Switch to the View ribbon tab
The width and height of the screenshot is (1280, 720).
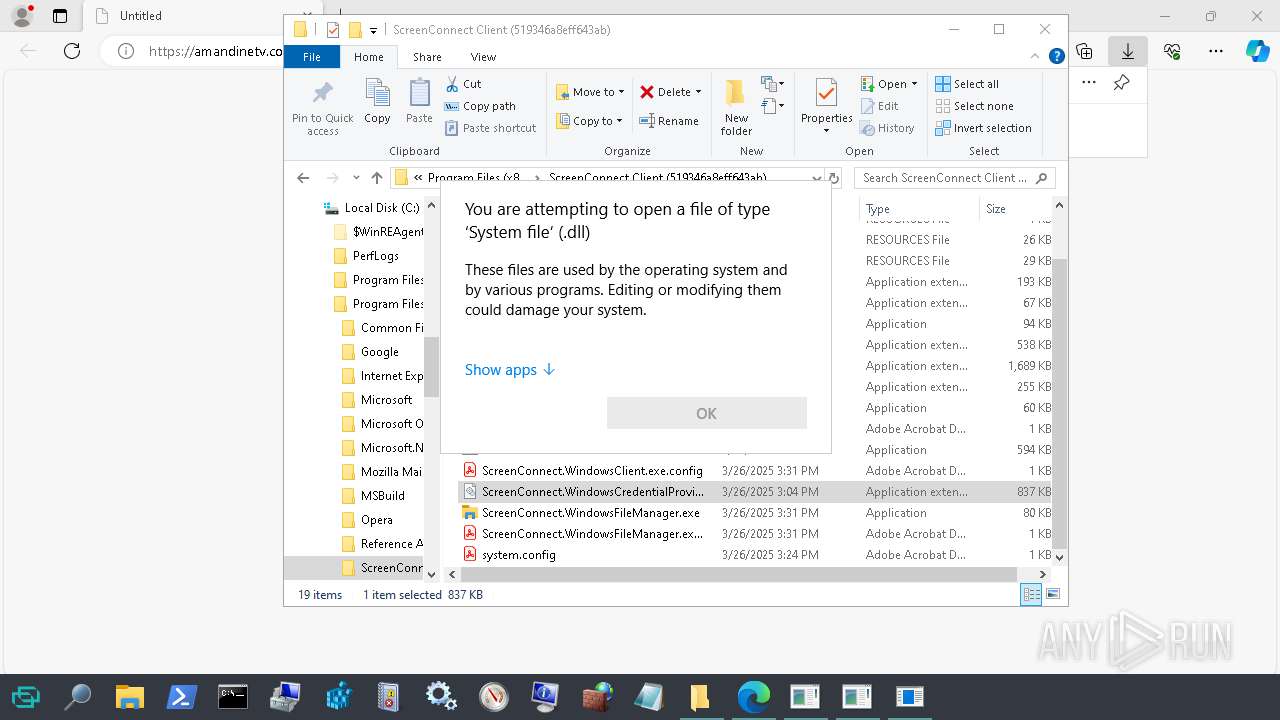click(483, 57)
